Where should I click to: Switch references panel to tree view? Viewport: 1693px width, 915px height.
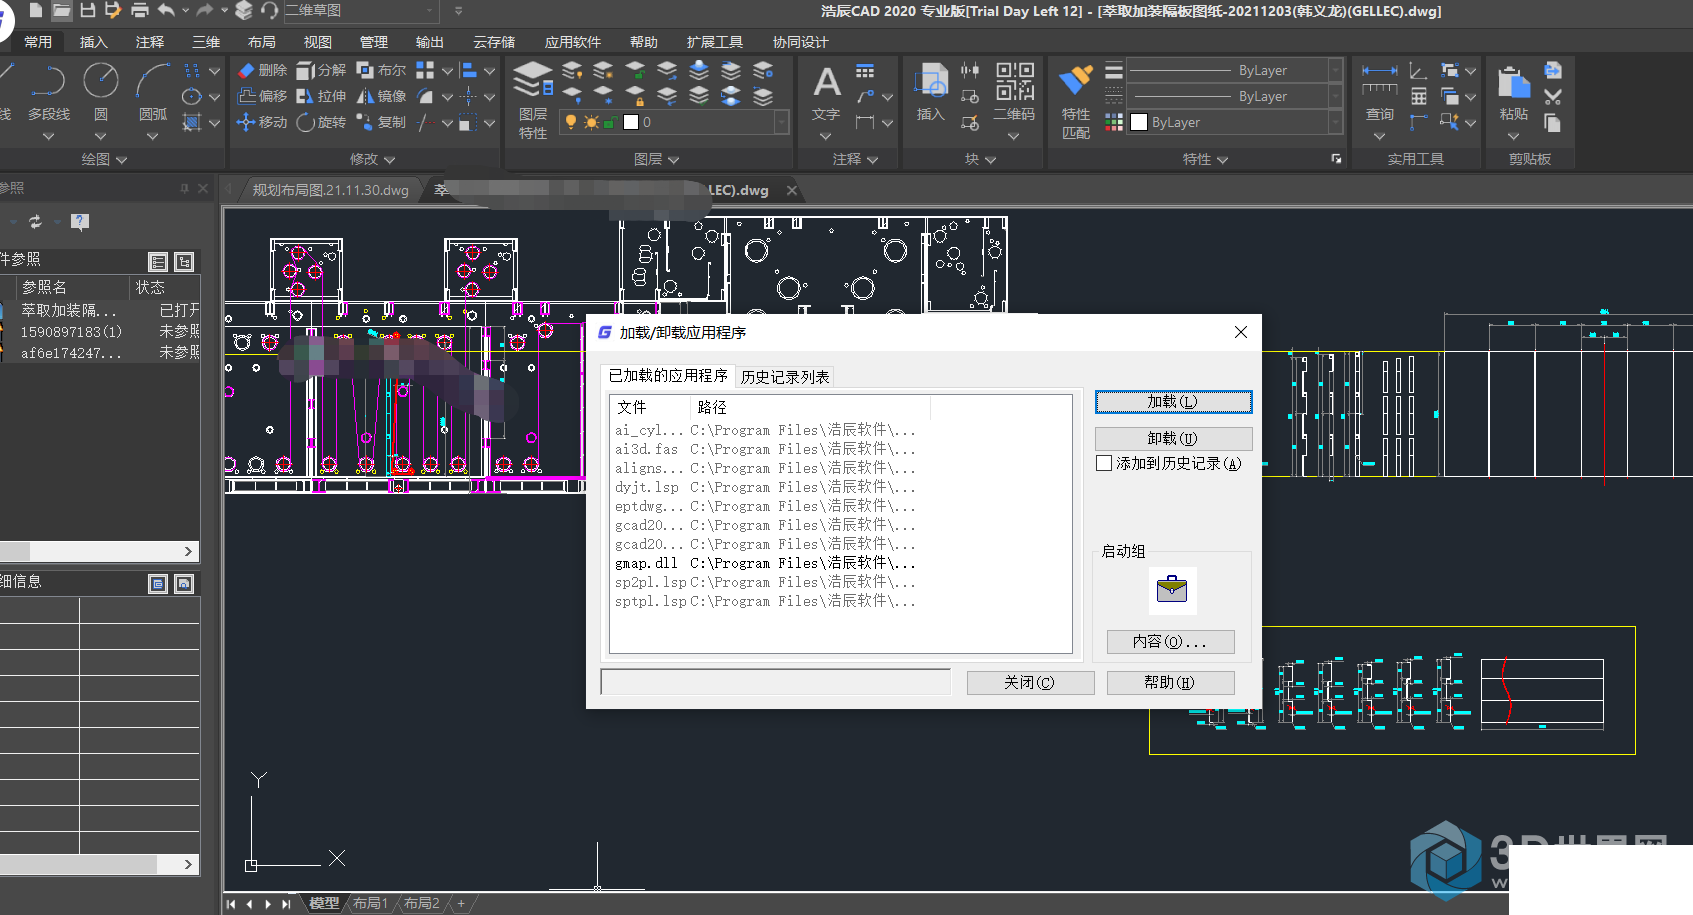(184, 262)
